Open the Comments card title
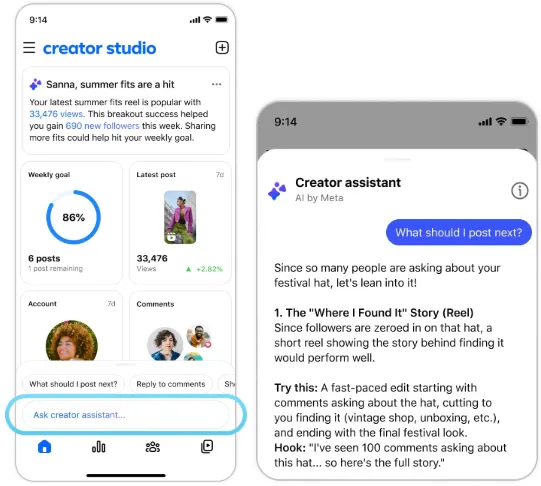The width and height of the screenshot is (541, 486). (155, 304)
